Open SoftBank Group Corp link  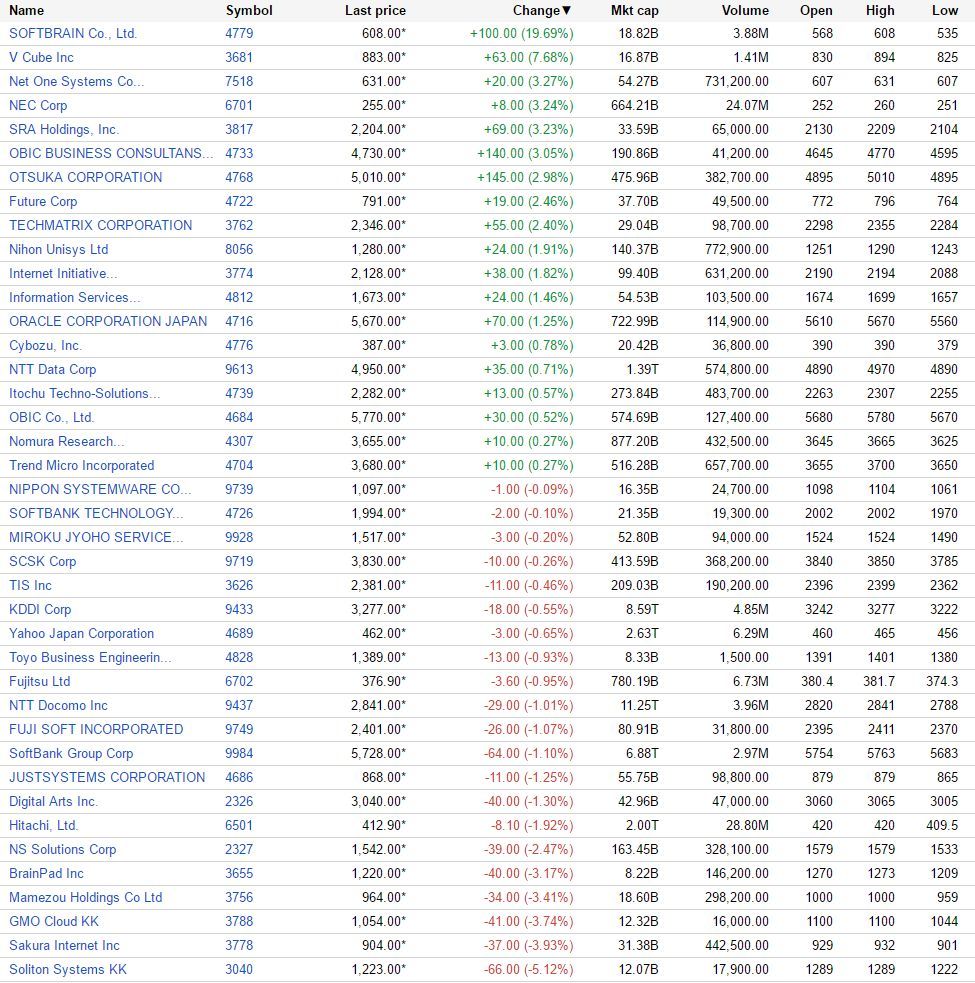click(71, 754)
